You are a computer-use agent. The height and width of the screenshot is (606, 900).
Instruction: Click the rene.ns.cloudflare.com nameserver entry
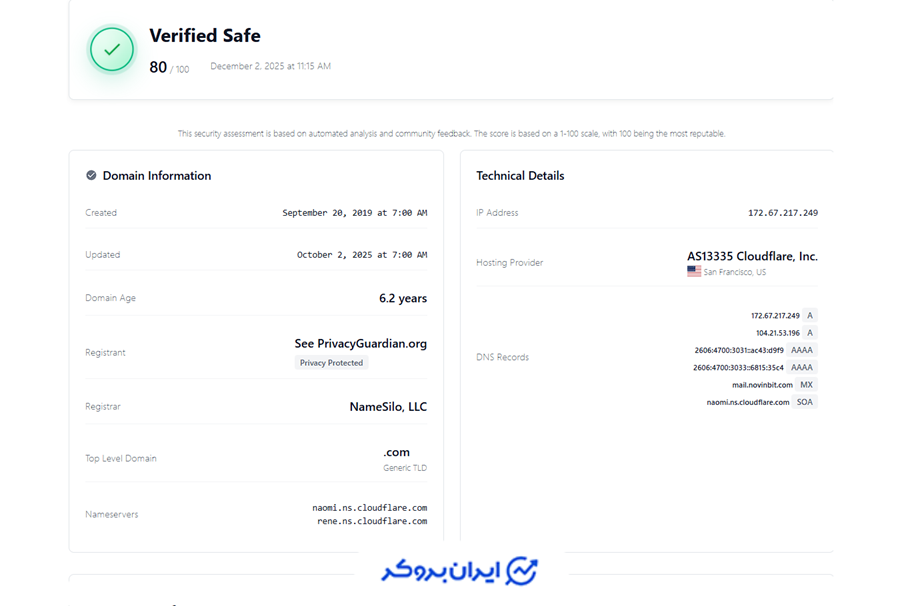tap(372, 521)
